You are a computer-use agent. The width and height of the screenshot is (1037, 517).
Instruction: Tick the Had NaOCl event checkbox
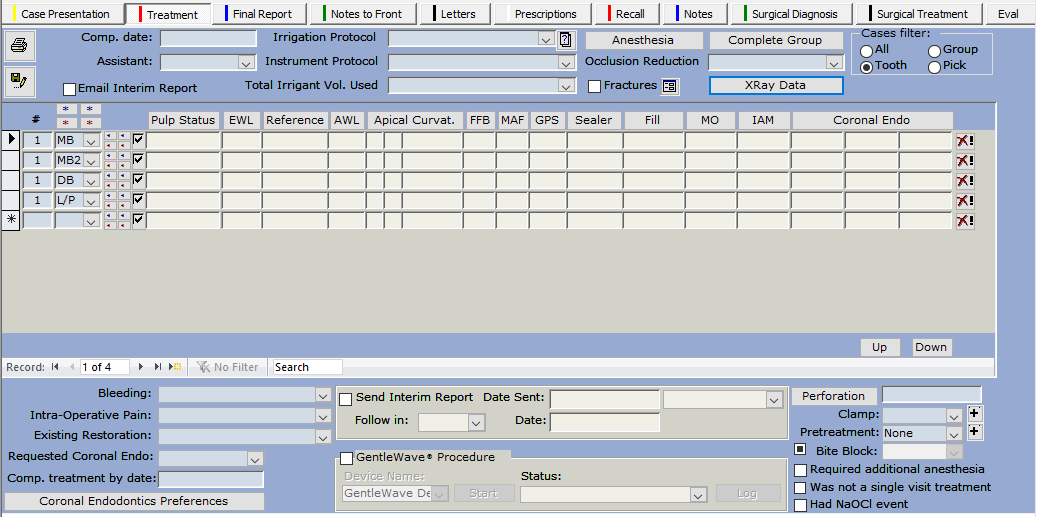click(x=800, y=505)
